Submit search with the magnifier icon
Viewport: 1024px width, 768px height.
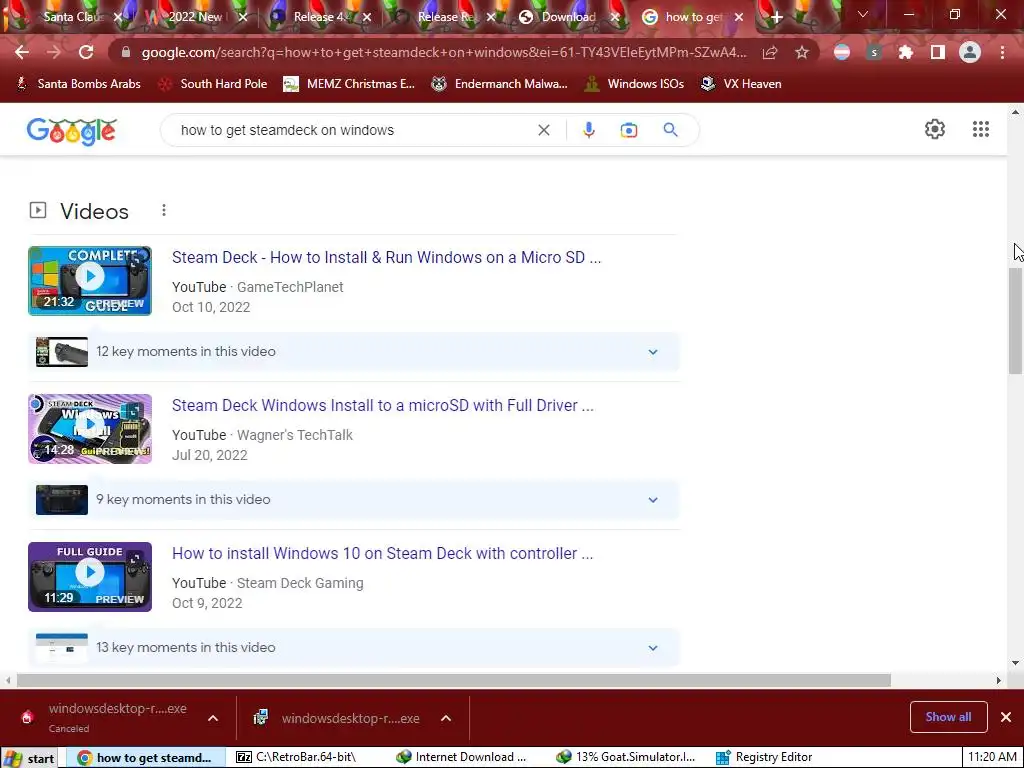(670, 130)
